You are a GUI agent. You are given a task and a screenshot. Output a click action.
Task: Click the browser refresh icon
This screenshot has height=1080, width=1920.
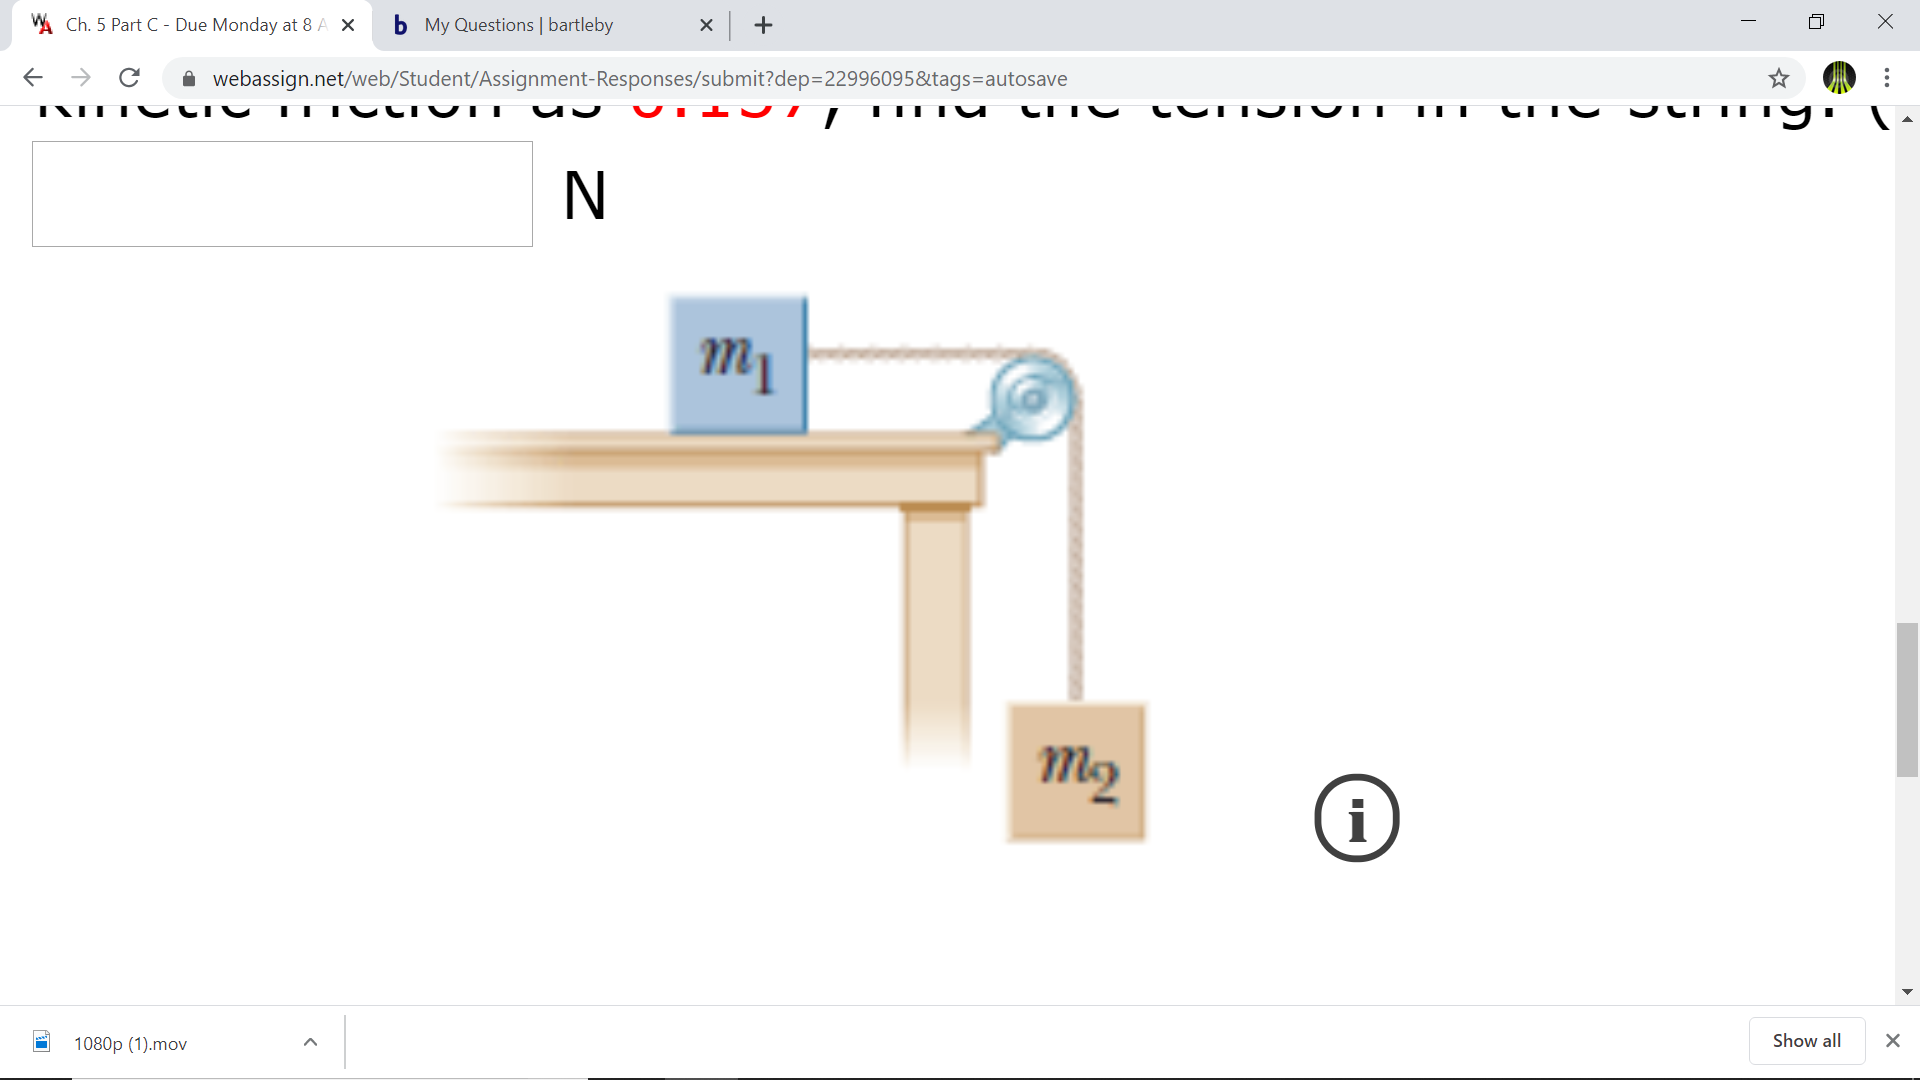[128, 78]
